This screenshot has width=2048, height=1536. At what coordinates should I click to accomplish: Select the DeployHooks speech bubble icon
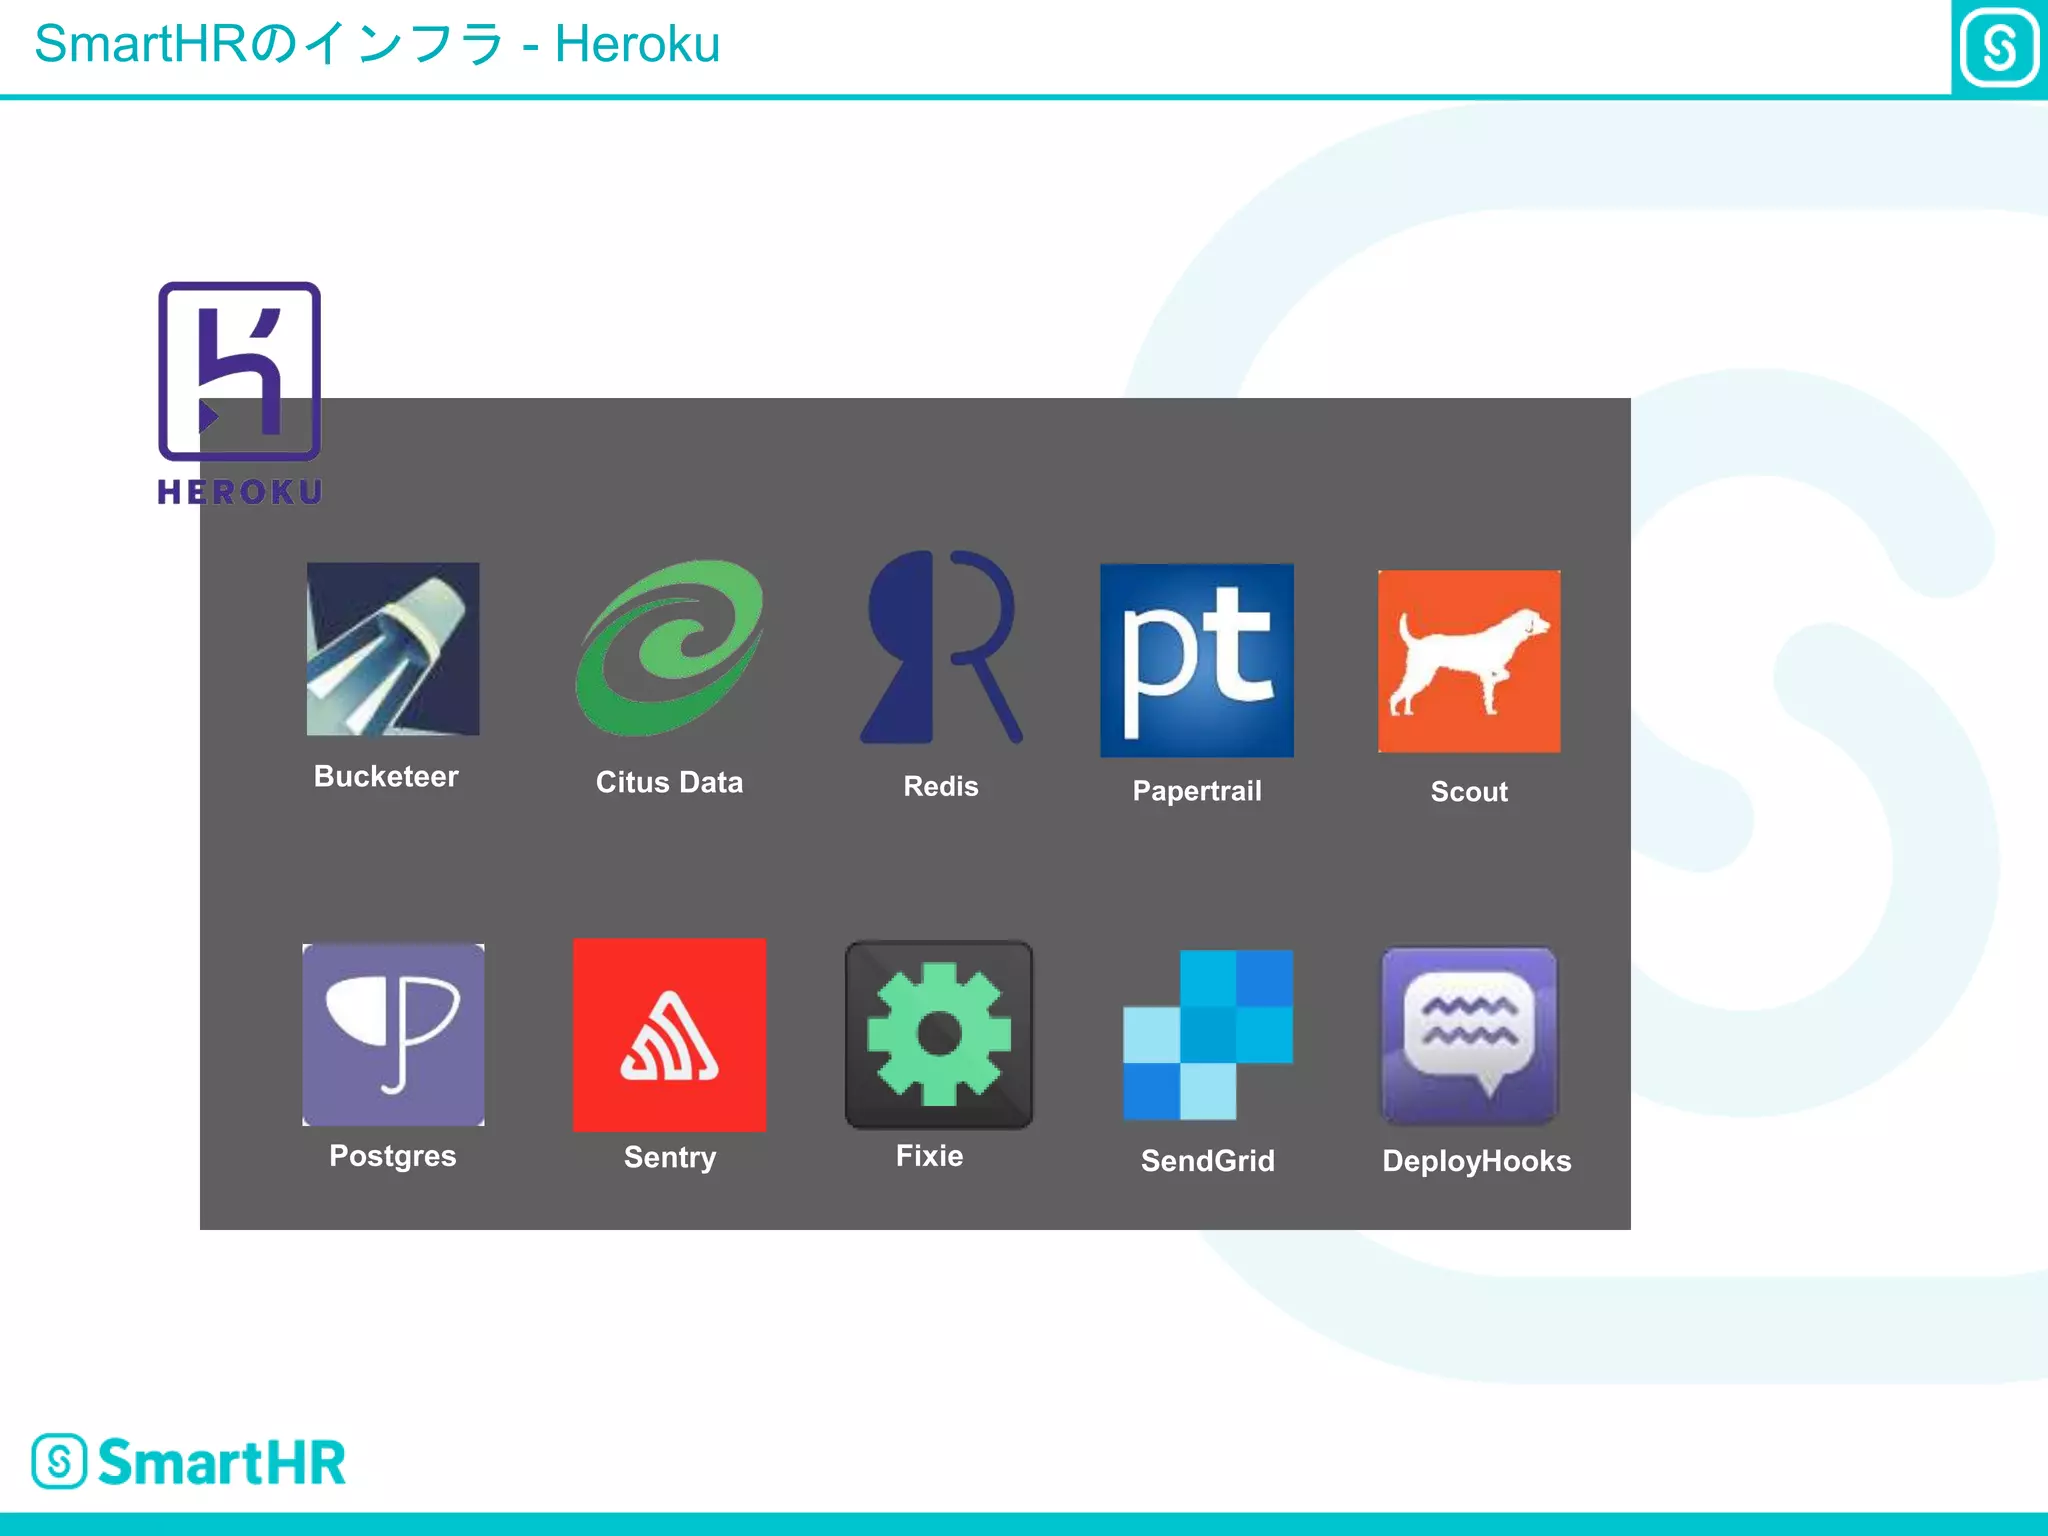[x=1468, y=1036]
